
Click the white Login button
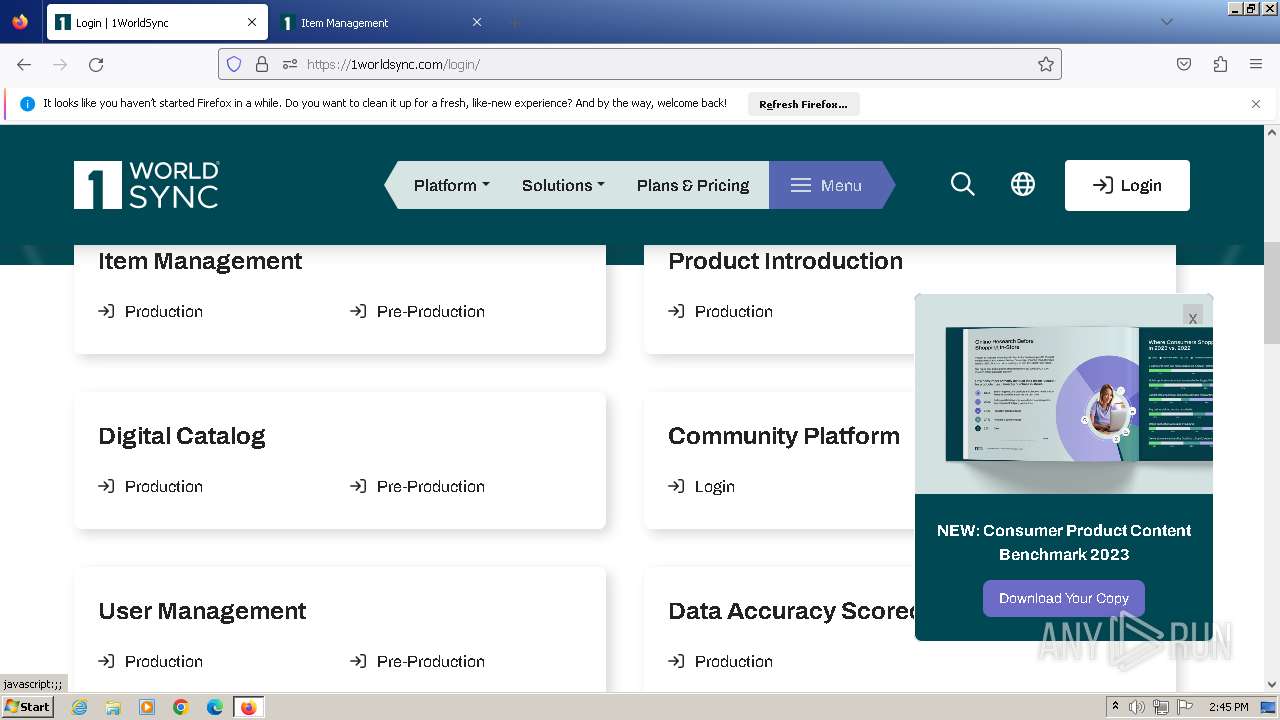click(x=1127, y=185)
